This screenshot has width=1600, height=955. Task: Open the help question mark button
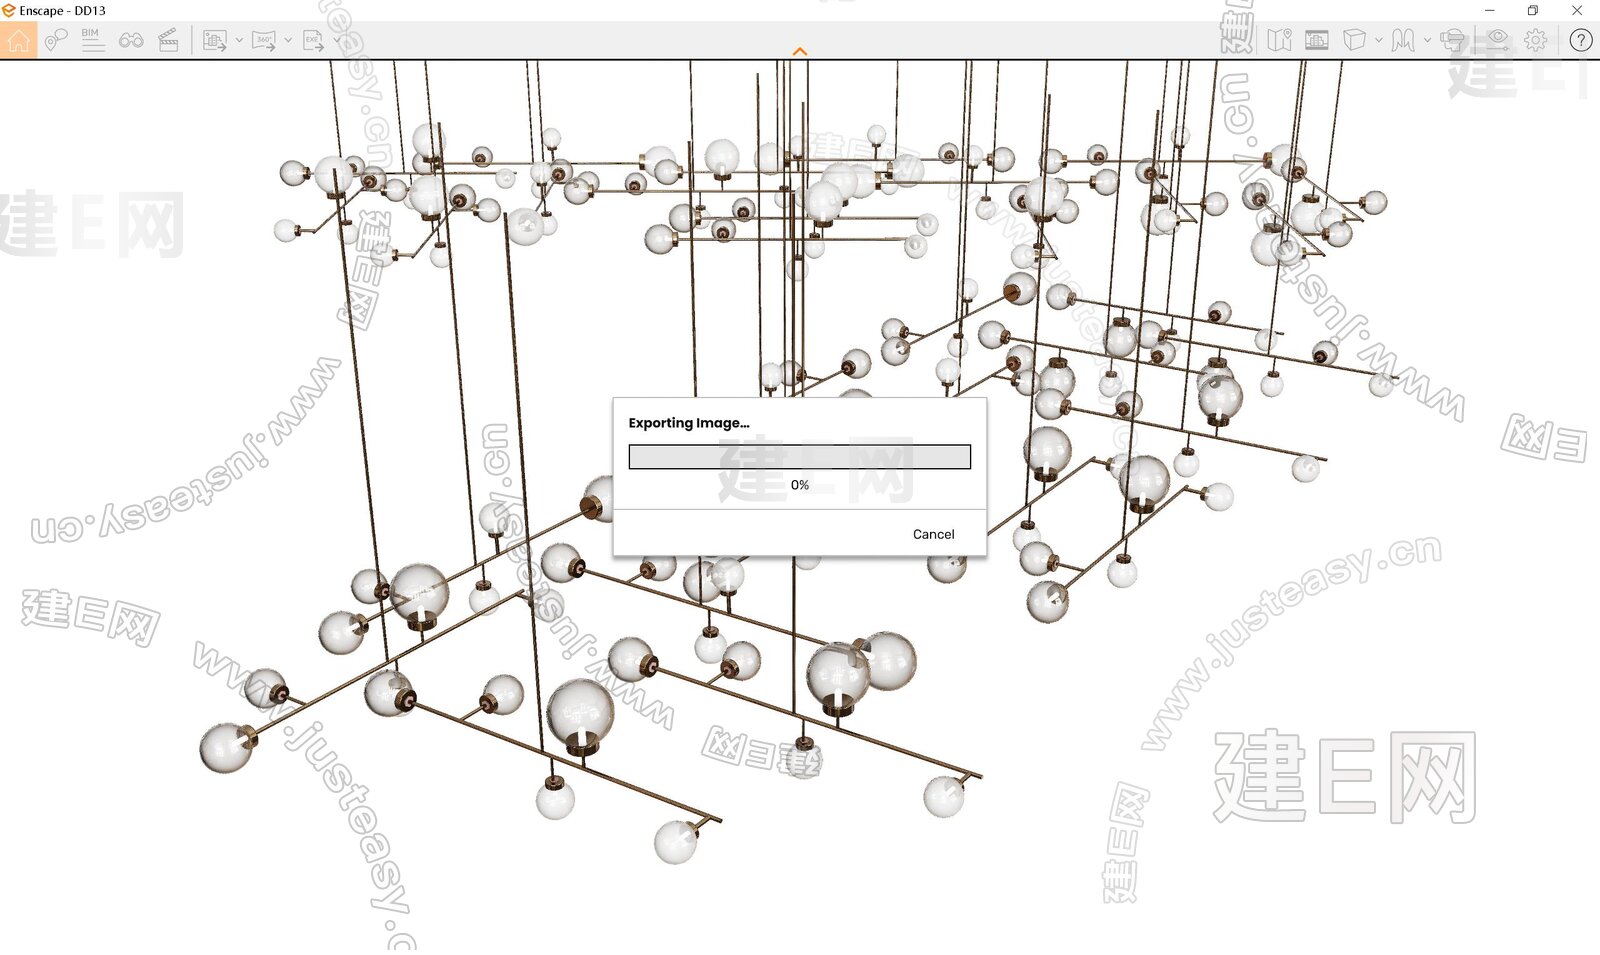point(1580,40)
